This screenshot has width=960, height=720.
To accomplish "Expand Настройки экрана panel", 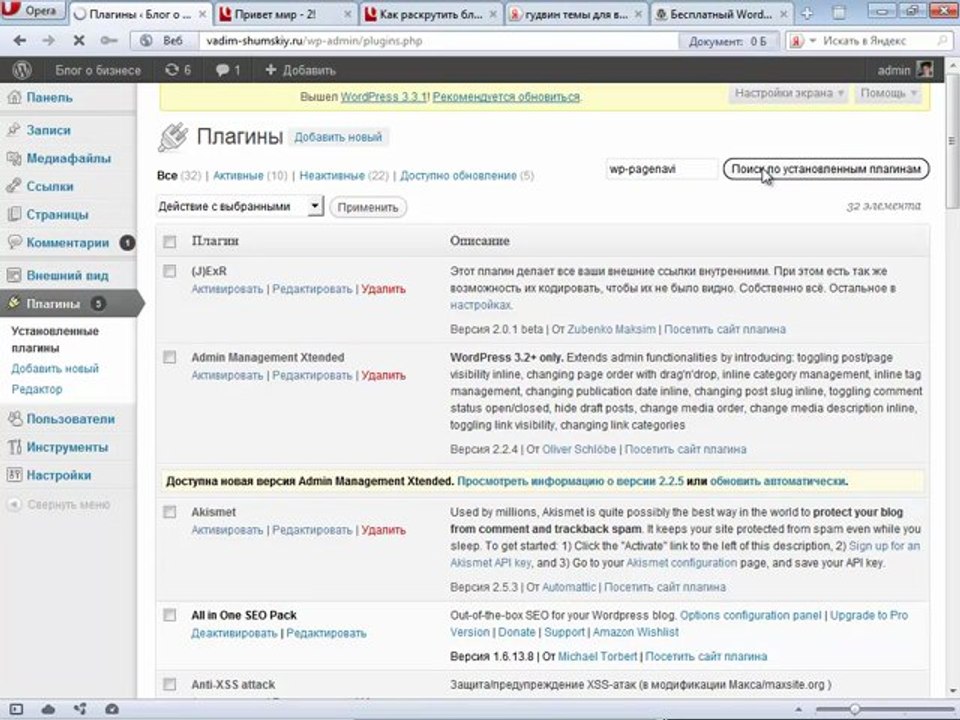I will point(789,93).
